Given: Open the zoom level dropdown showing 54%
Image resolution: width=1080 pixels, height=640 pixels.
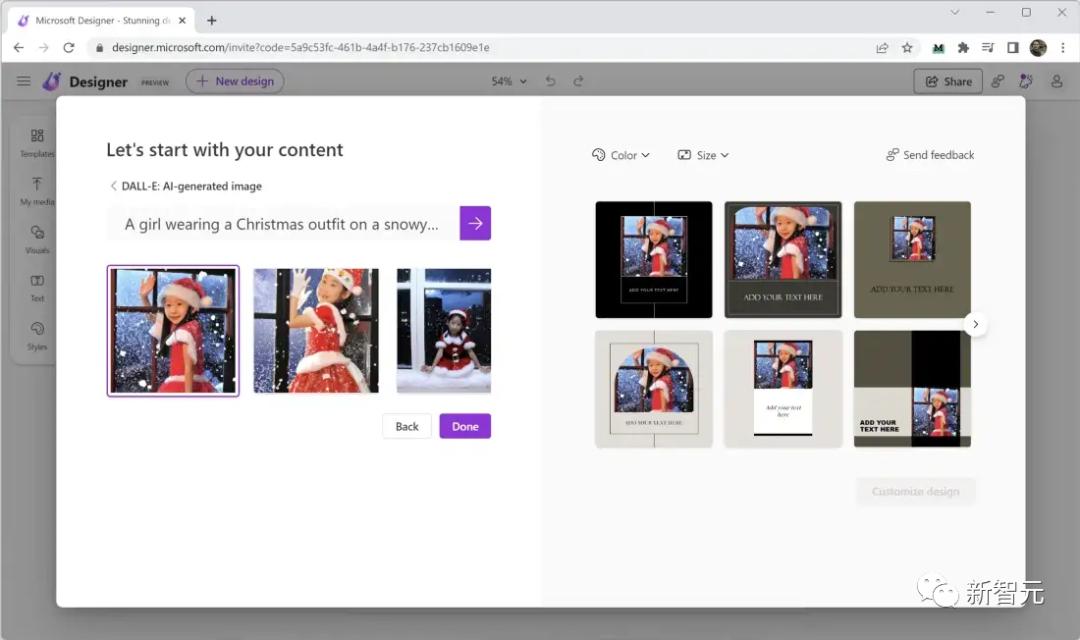Looking at the screenshot, I should coord(508,81).
